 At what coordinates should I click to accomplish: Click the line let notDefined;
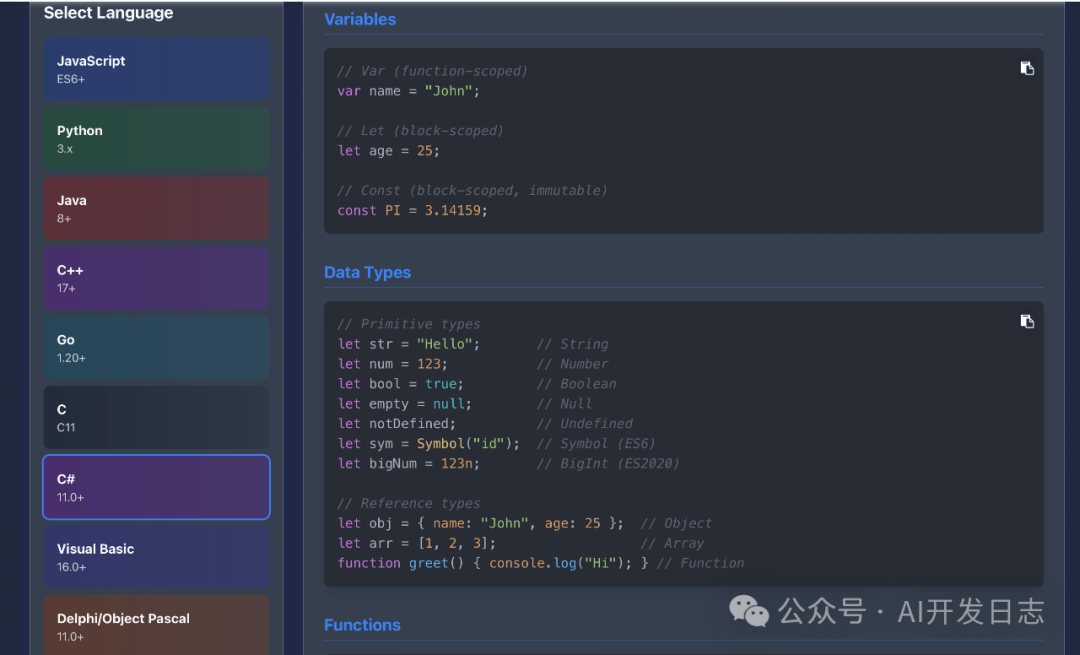pos(397,424)
